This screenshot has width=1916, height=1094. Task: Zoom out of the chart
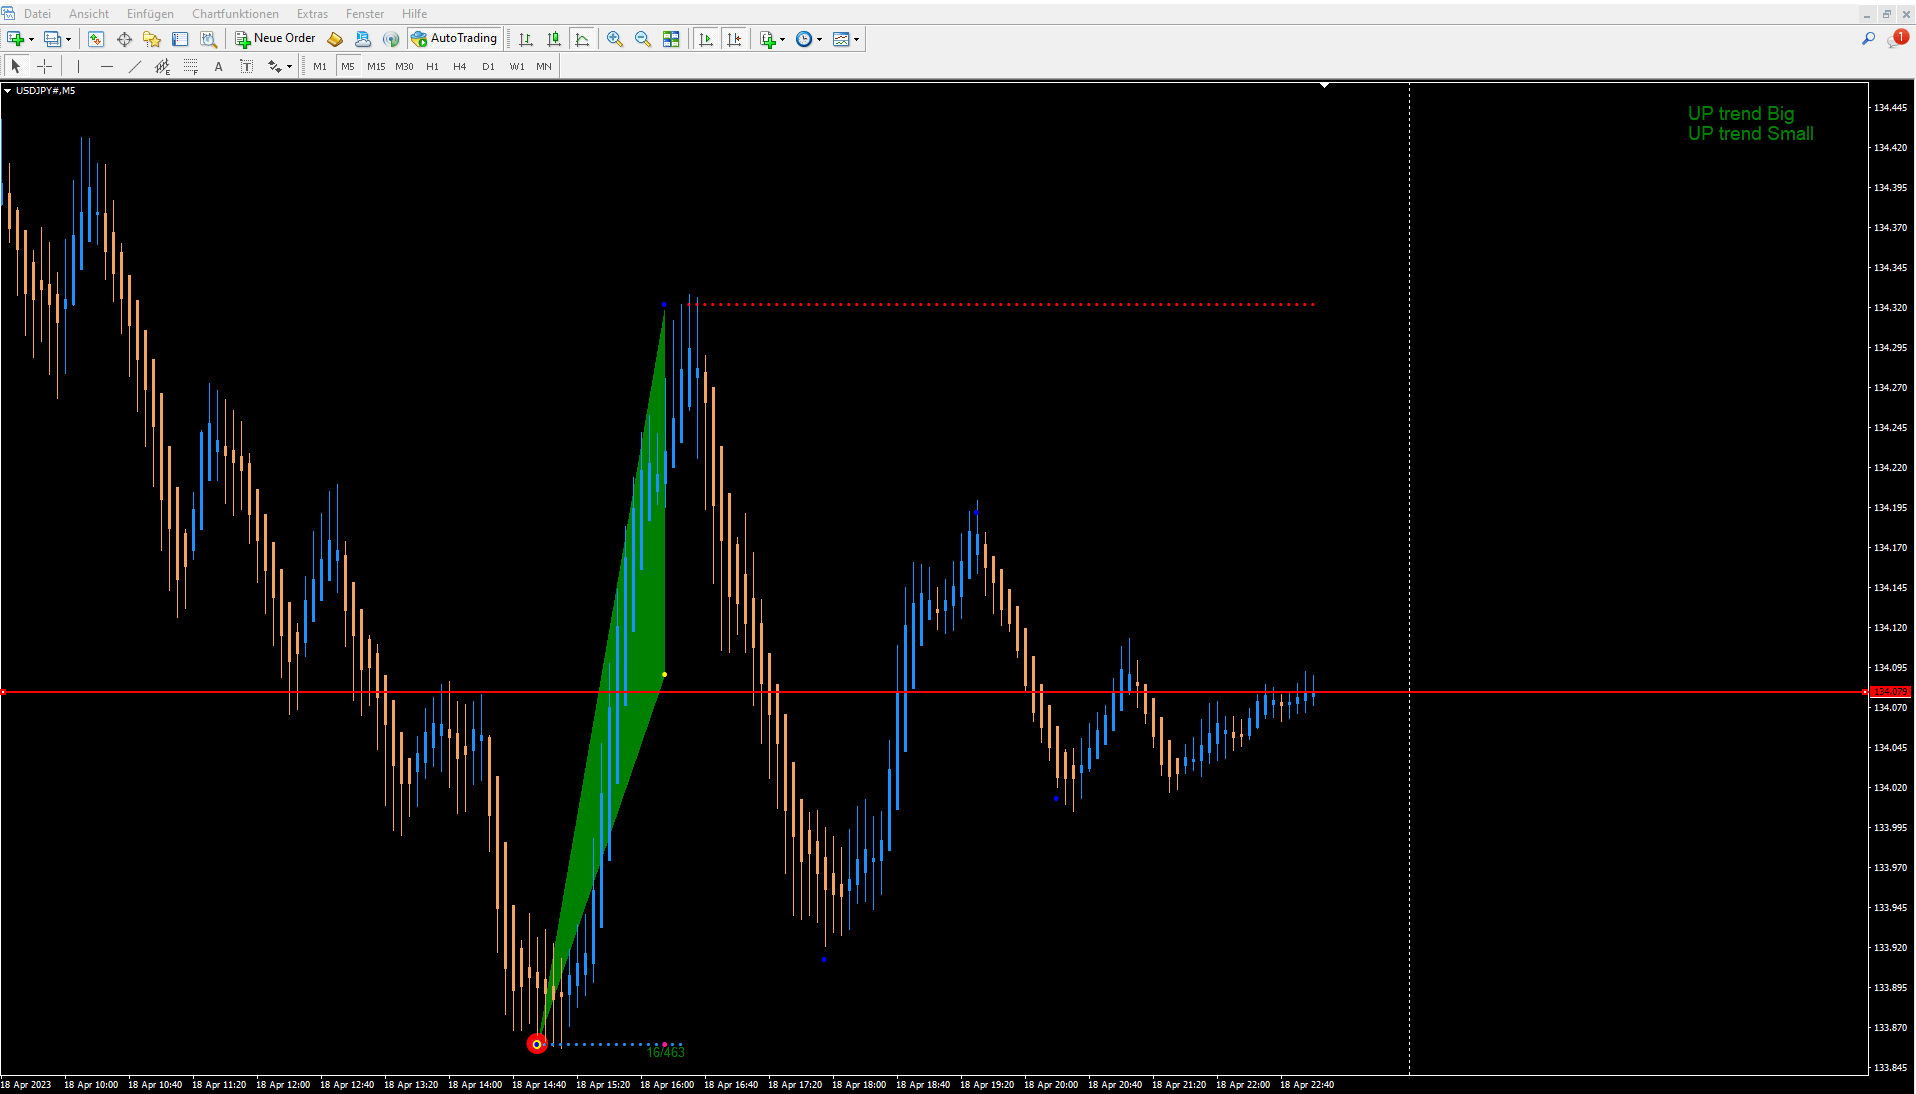(x=643, y=39)
